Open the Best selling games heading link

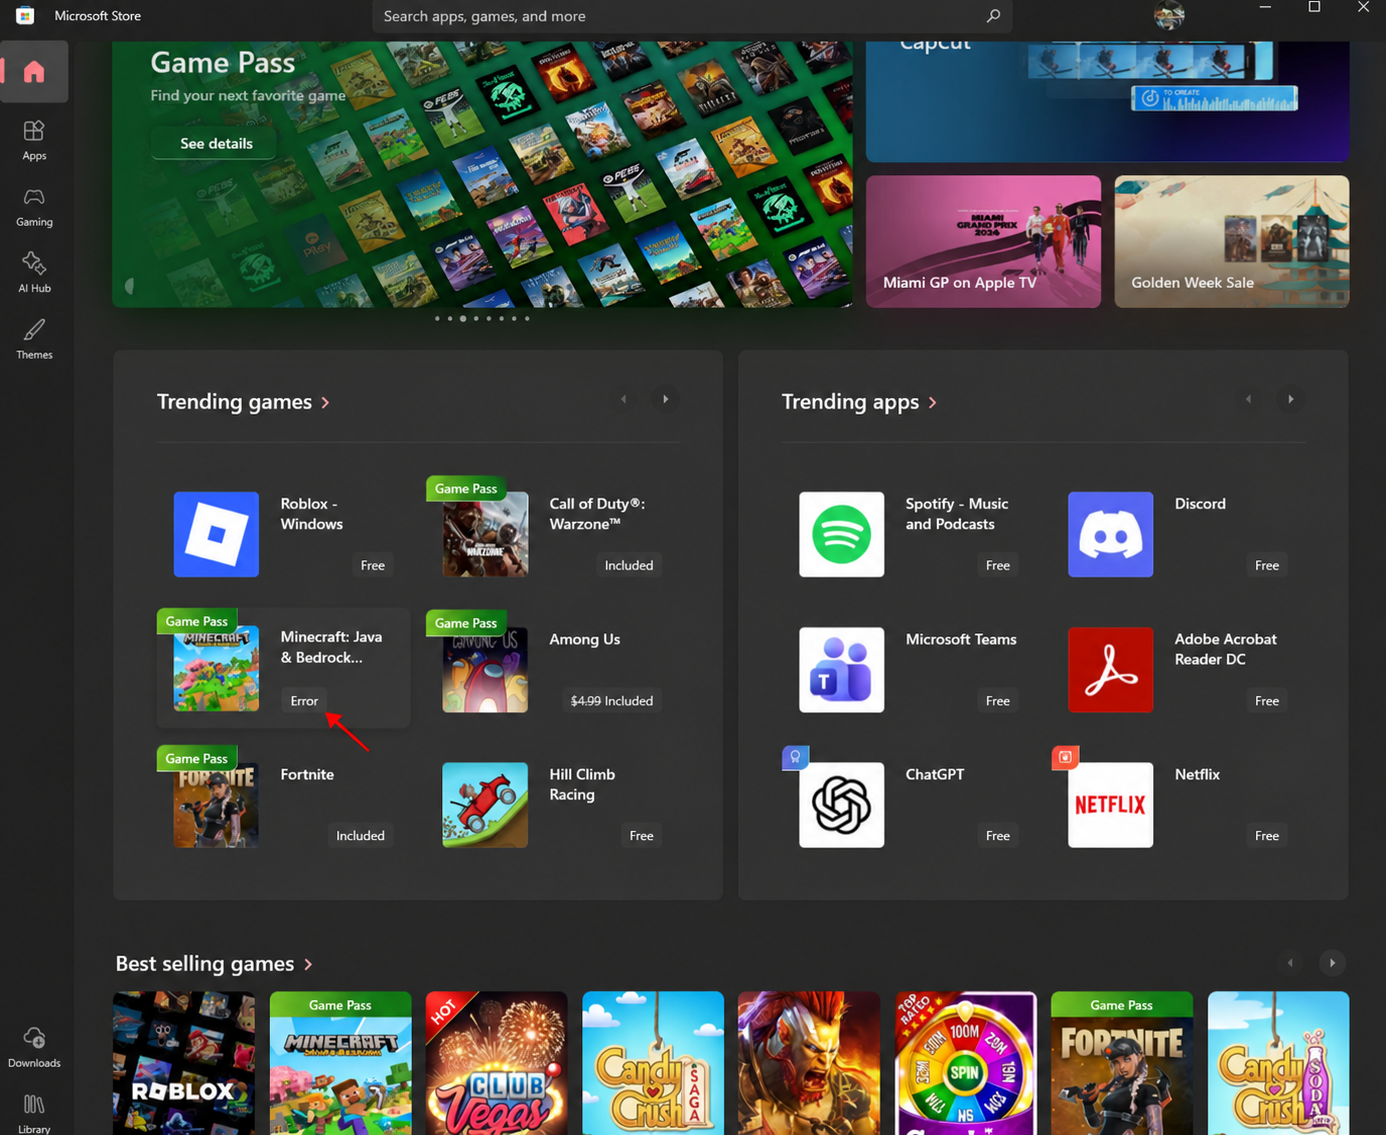pos(214,964)
